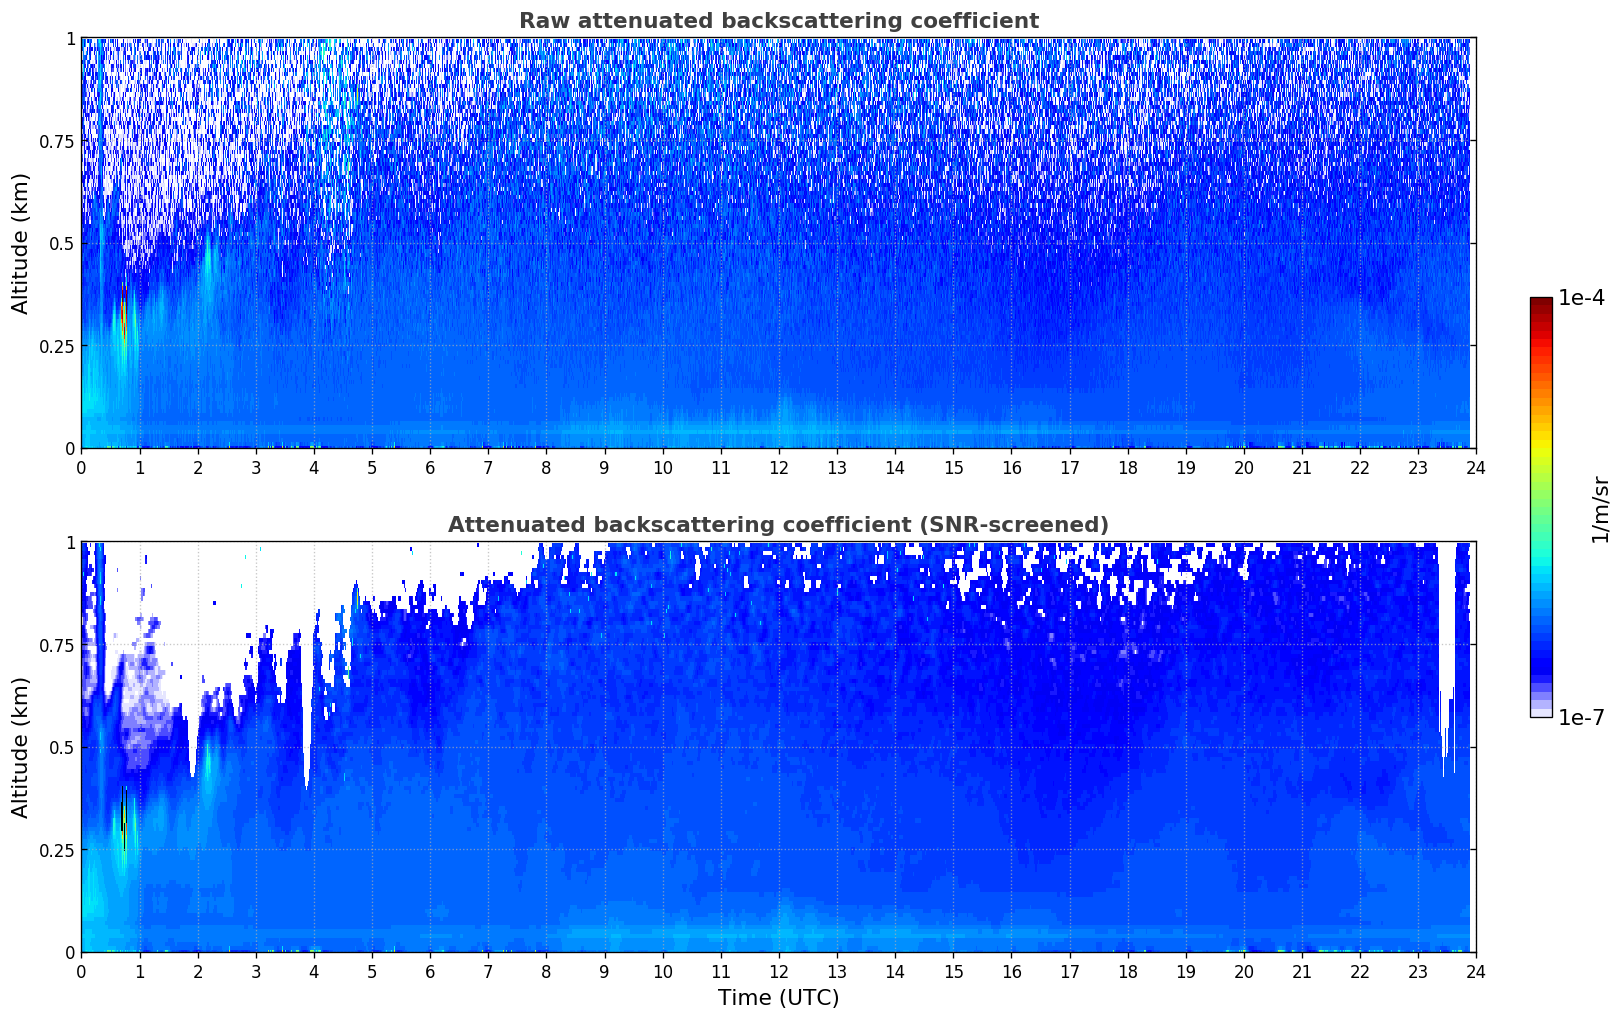Click hour 23 tick on the upper time axis
This screenshot has height=1020, width=1621.
(1418, 468)
